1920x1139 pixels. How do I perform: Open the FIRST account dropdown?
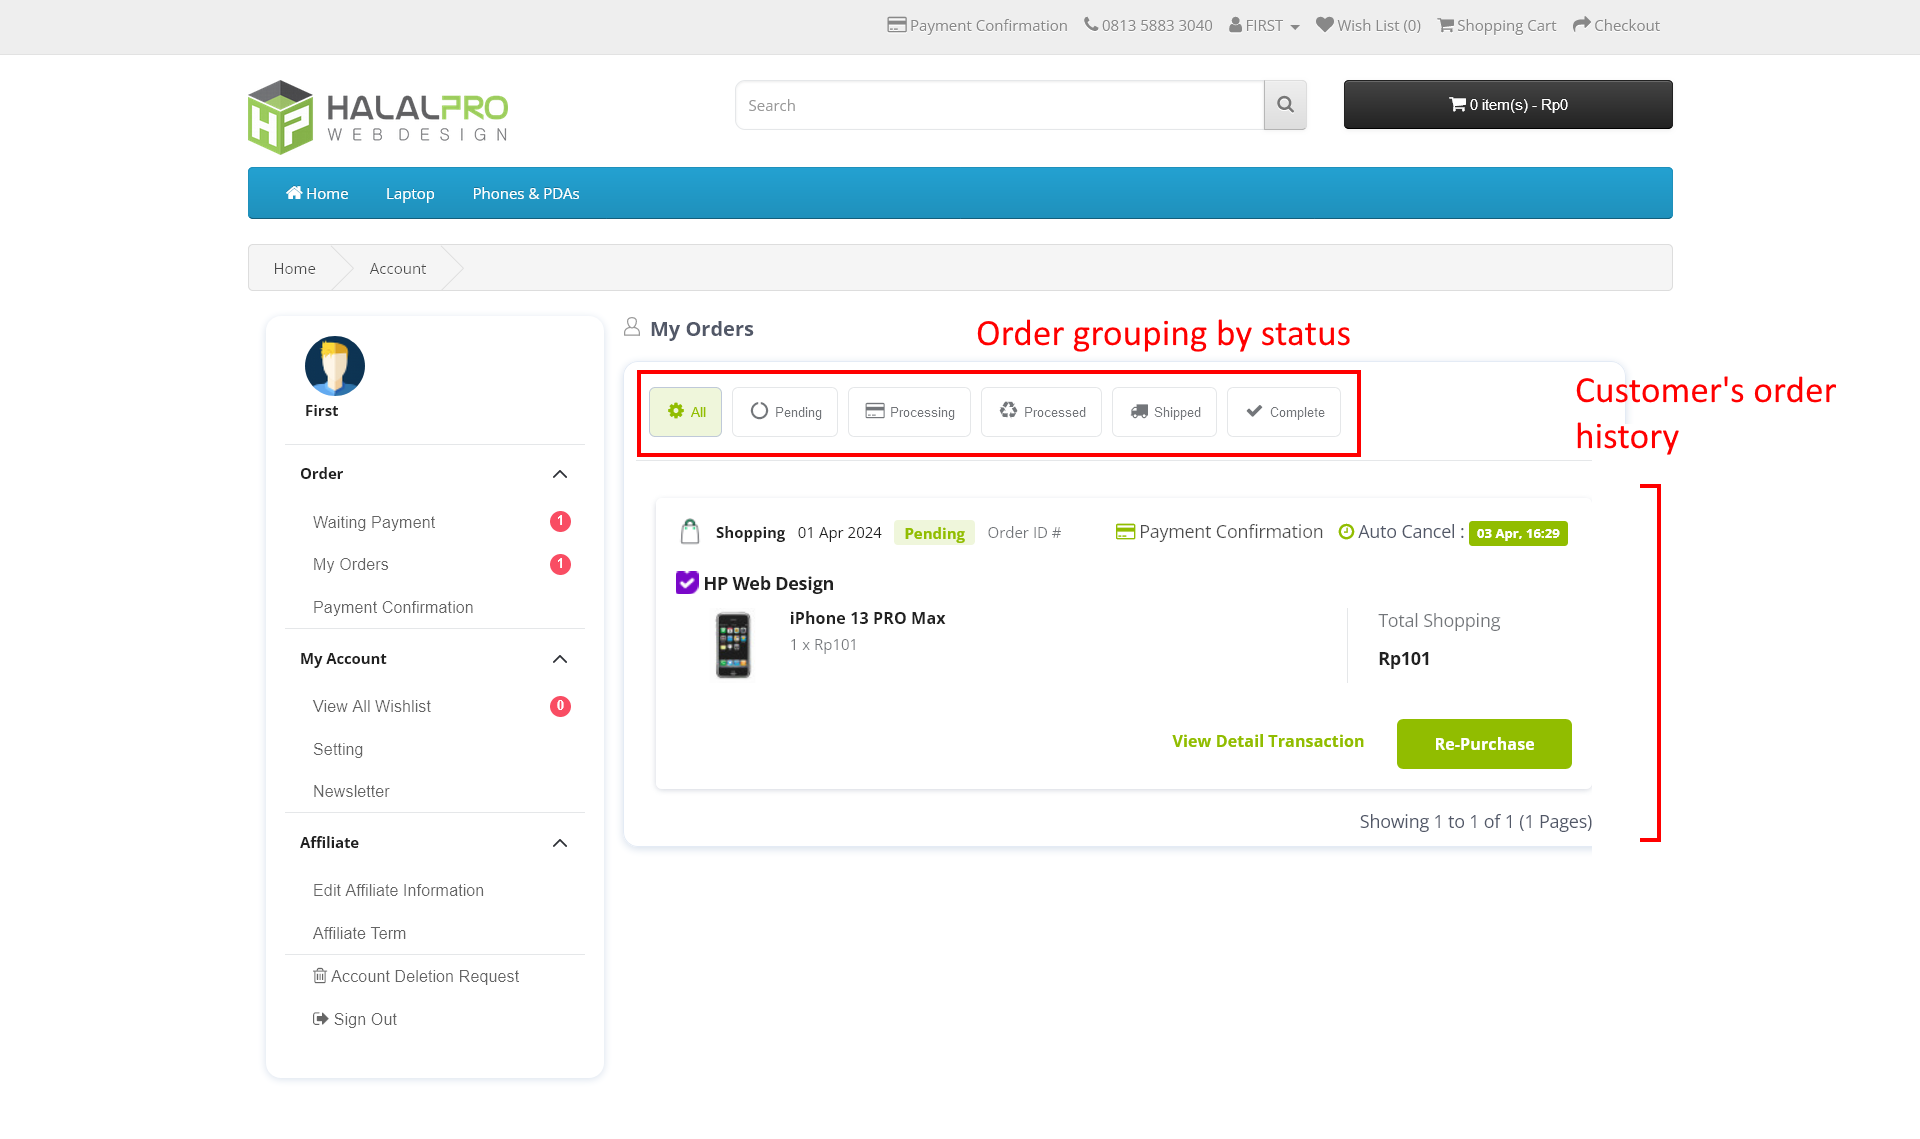1263,24
